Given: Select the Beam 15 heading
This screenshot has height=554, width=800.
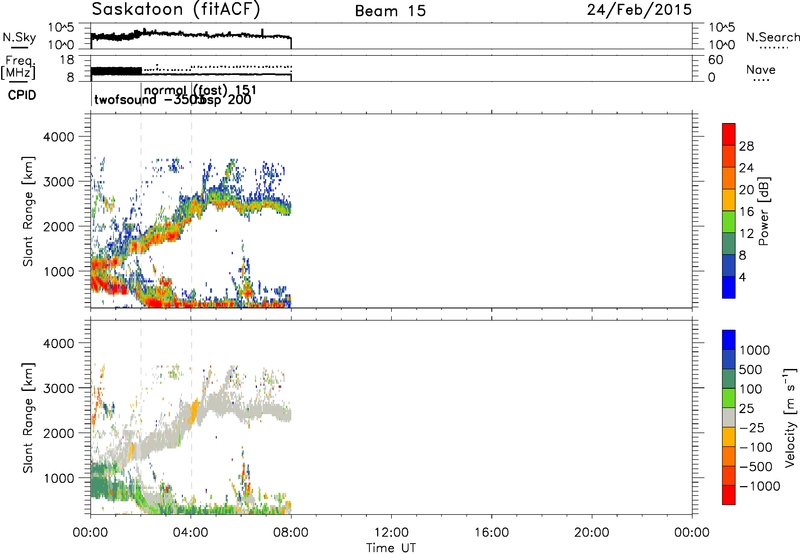Looking at the screenshot, I should [390, 11].
